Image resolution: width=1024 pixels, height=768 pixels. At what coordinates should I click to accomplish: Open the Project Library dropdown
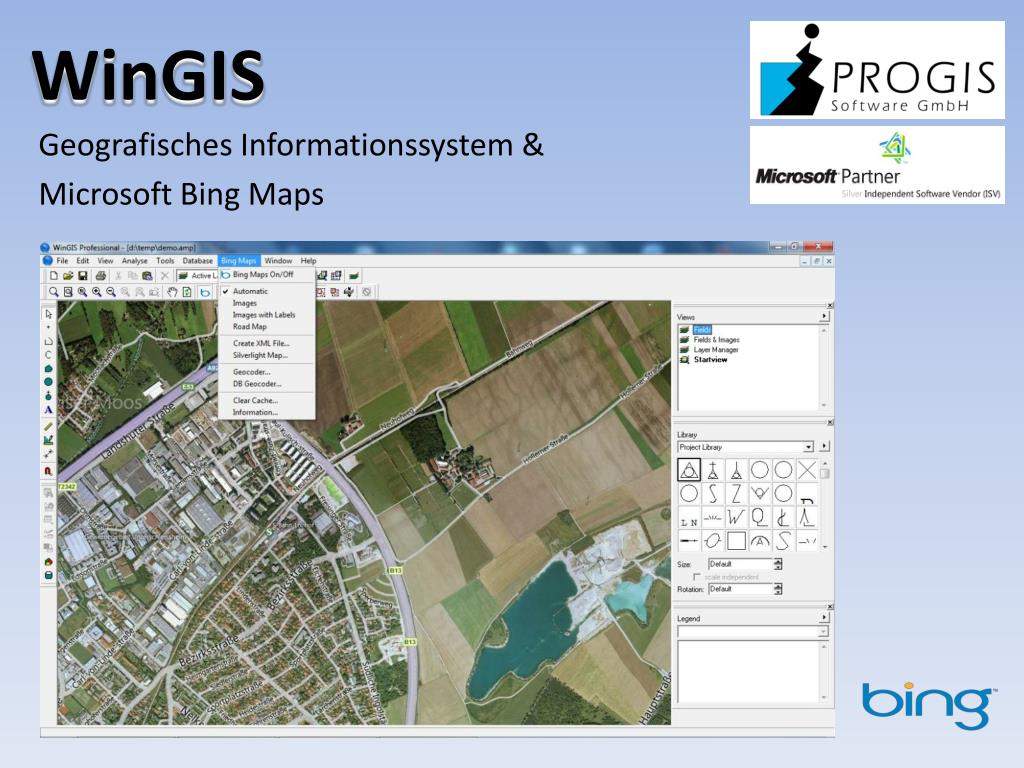(x=808, y=447)
